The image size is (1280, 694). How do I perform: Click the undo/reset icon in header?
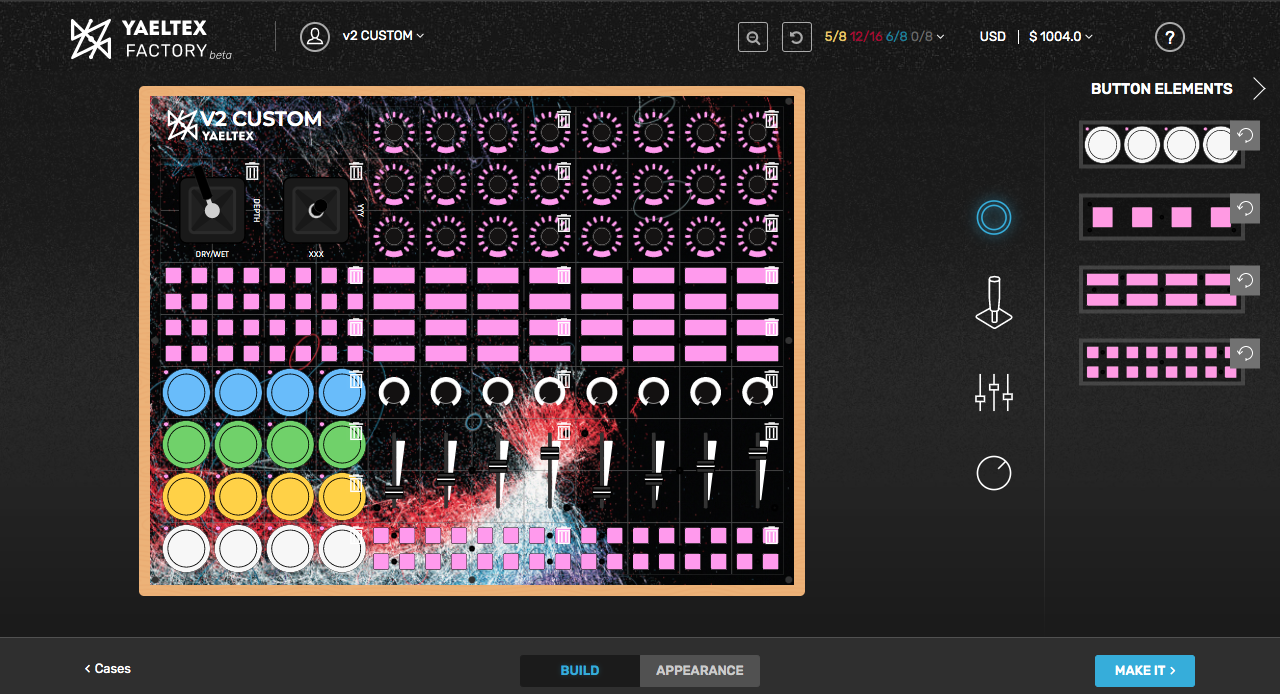796,37
